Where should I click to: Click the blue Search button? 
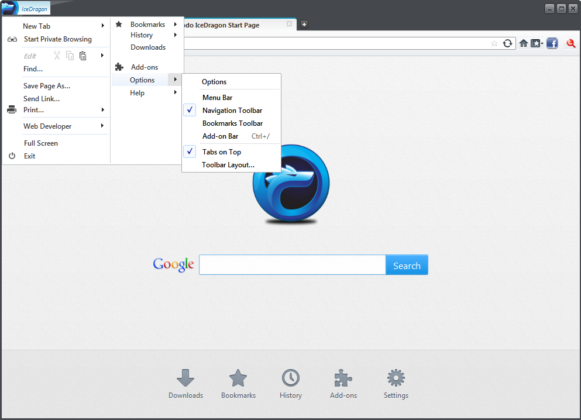[406, 265]
